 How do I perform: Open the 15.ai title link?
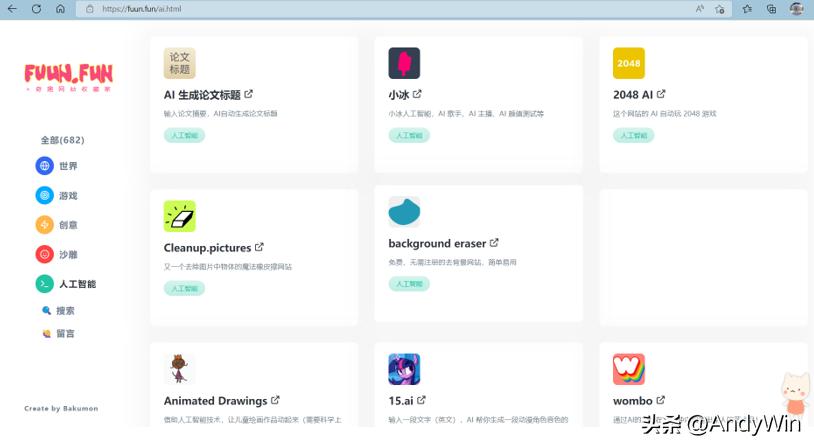[401, 401]
